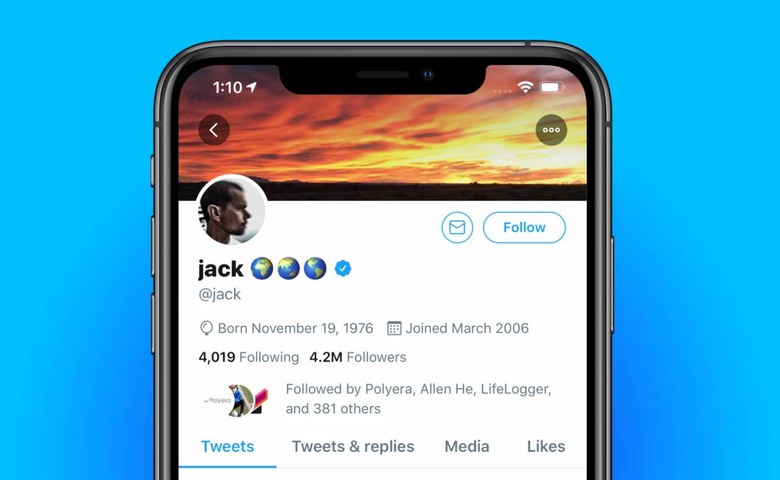View the 4,019 Following list
This screenshot has width=780, height=480.
[x=249, y=357]
